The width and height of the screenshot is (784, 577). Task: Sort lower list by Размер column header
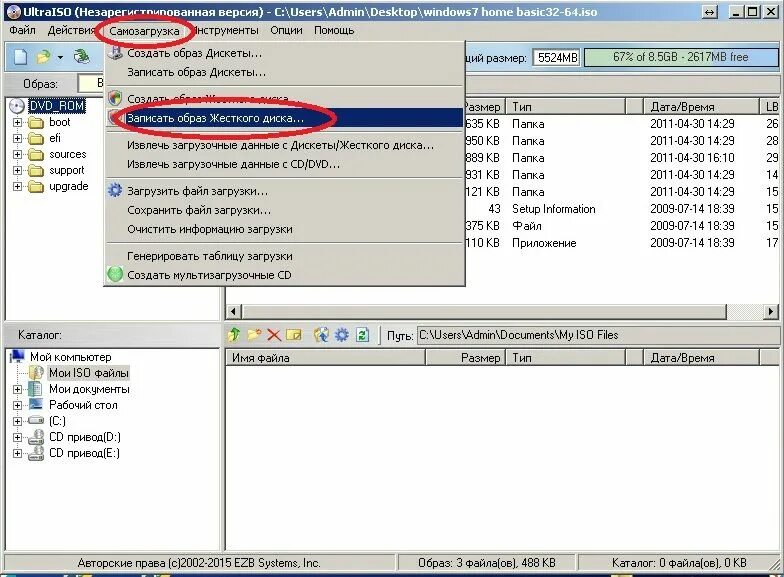coord(464,358)
